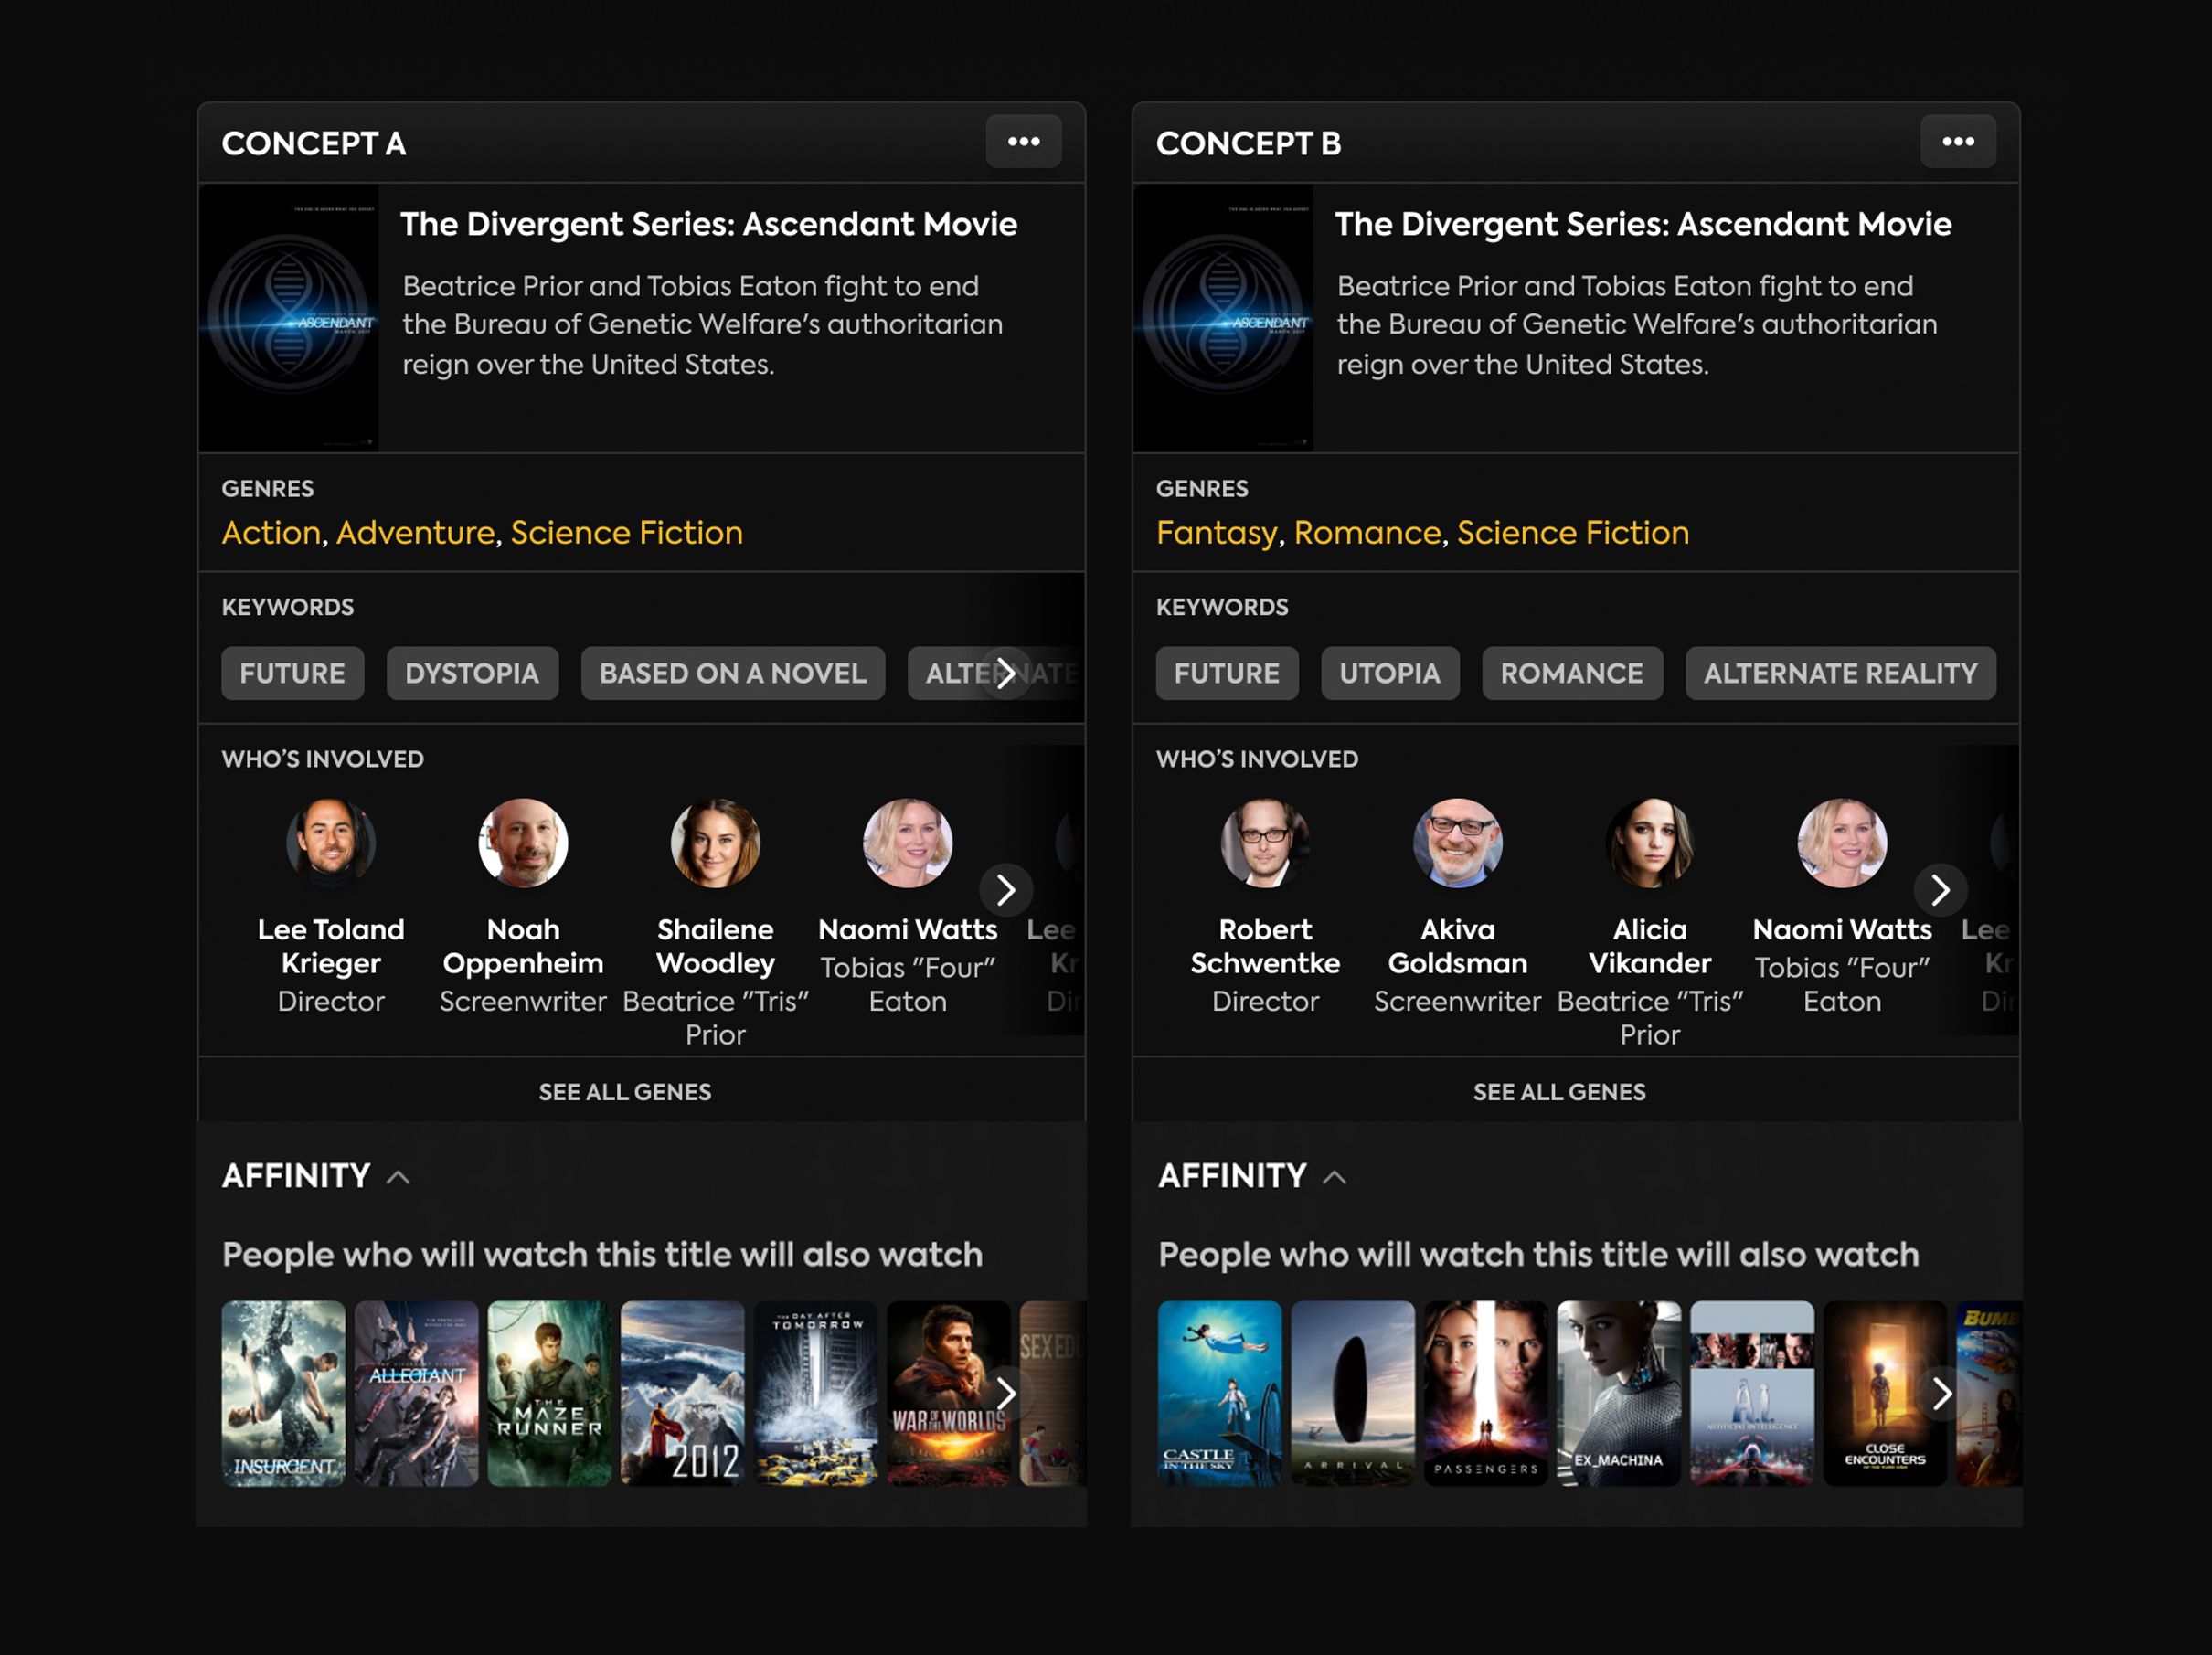
Task: Click FUTURE keyword in Concept B
Action: tap(1227, 673)
